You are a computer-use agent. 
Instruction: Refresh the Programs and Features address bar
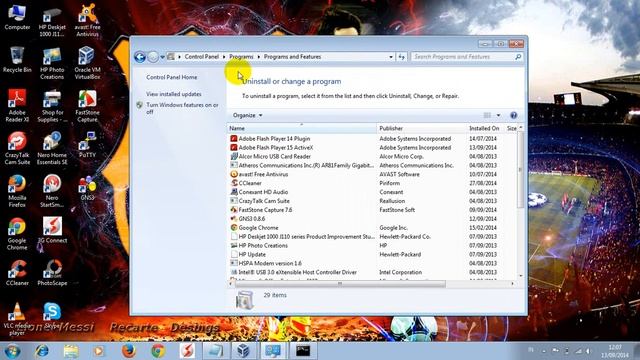pyautogui.click(x=401, y=57)
